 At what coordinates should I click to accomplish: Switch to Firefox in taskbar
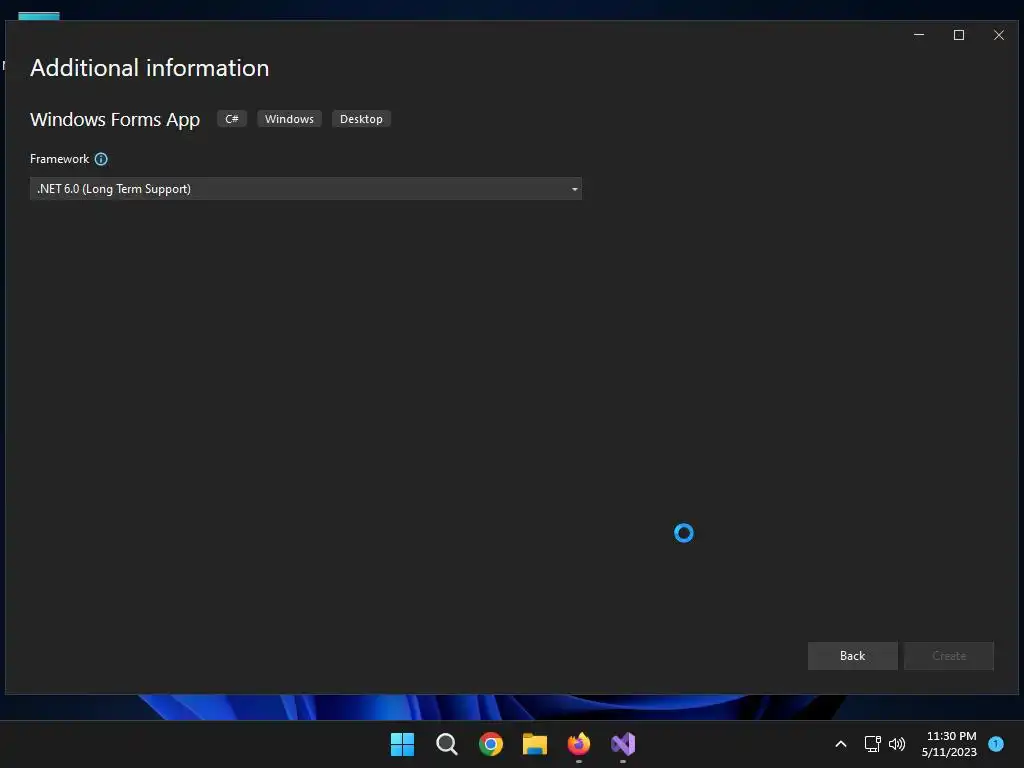[579, 744]
